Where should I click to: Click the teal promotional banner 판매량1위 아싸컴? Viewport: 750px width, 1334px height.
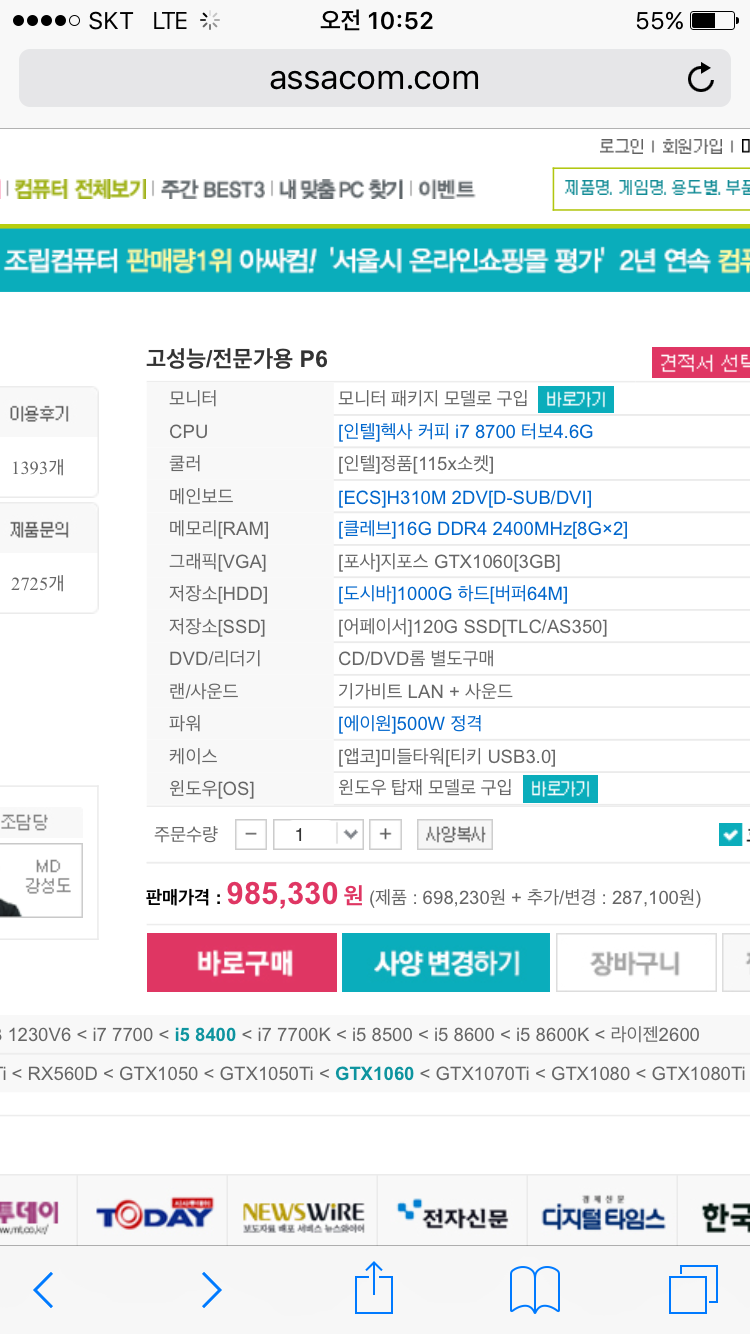tap(375, 261)
